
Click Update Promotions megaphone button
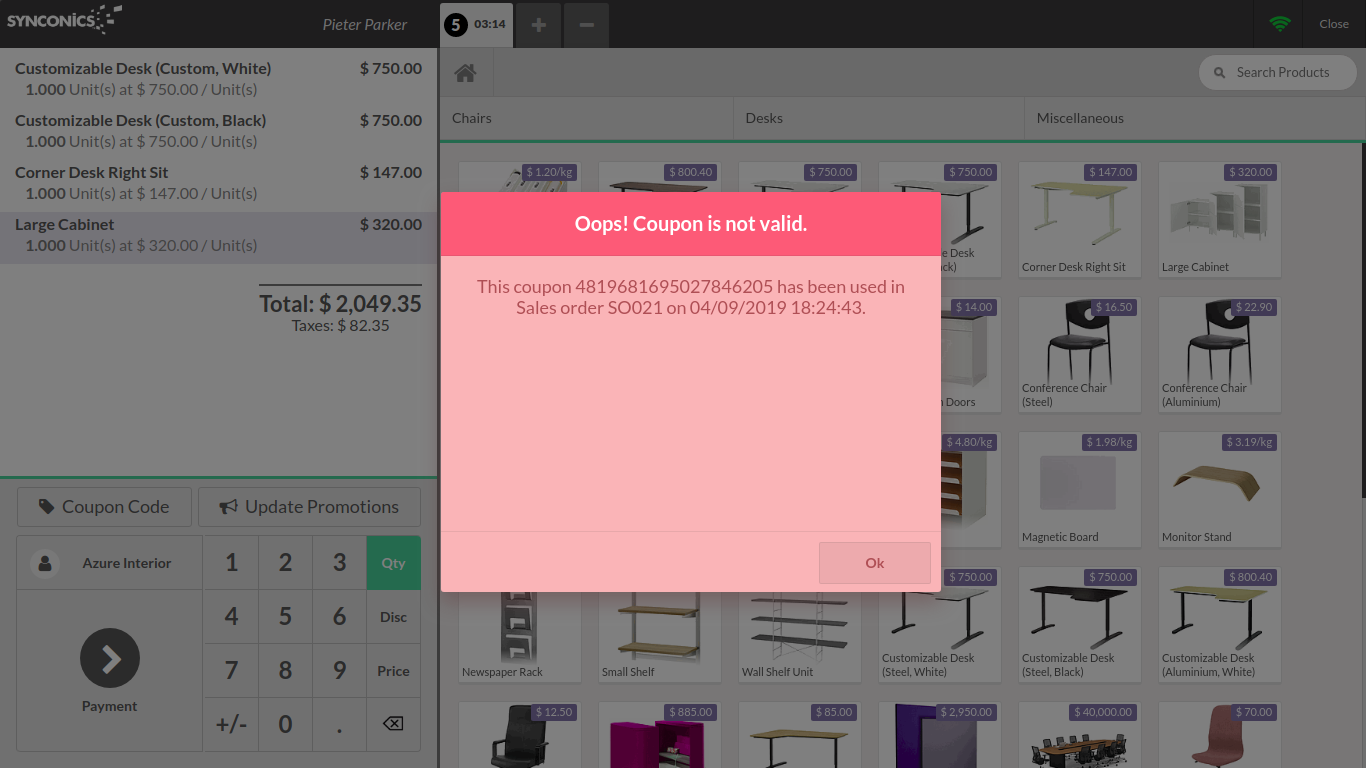pos(309,507)
